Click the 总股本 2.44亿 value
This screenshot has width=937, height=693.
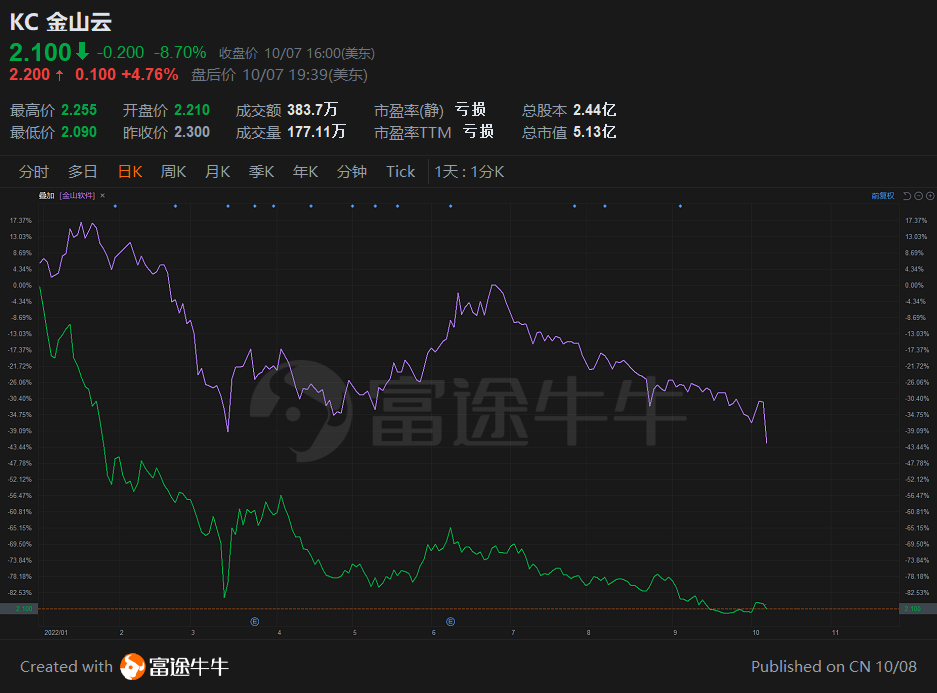click(x=595, y=110)
